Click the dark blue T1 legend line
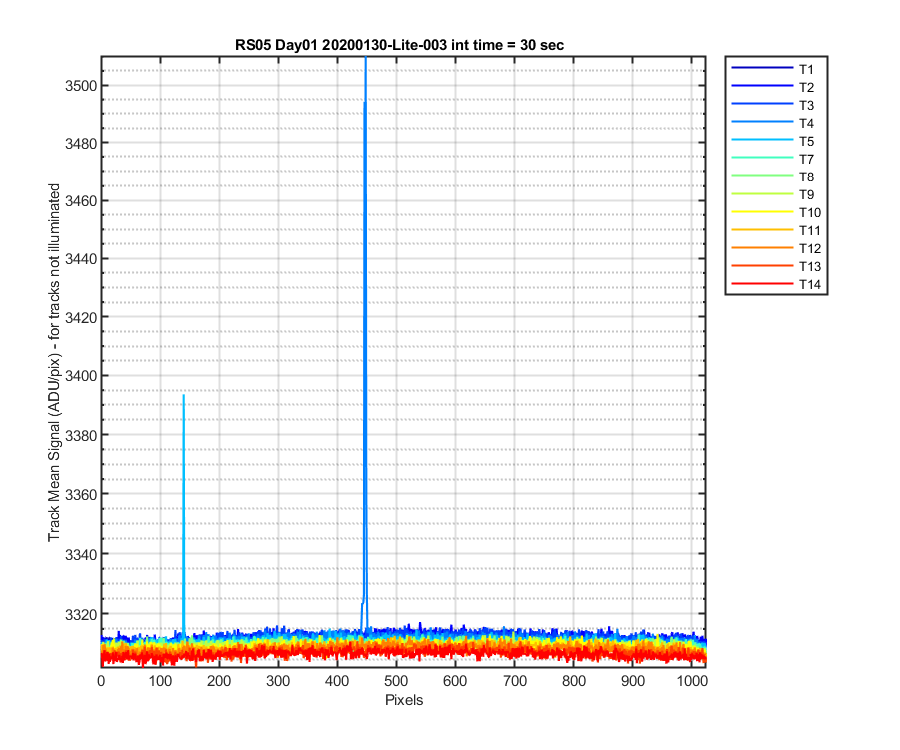The image size is (900, 750). coord(762,68)
